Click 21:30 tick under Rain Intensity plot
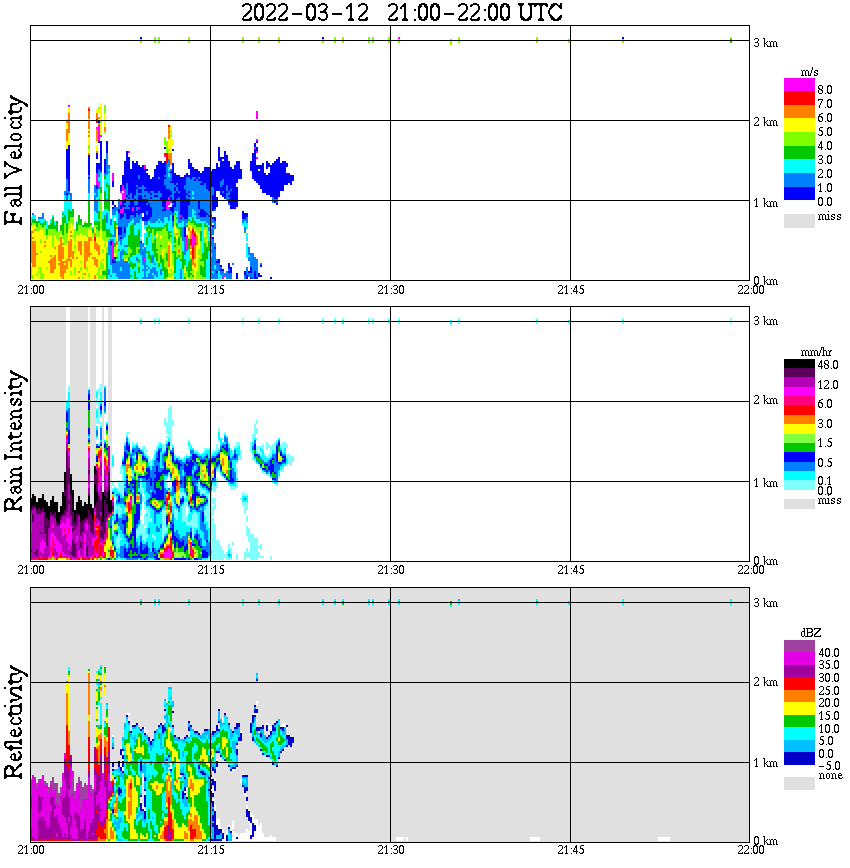 click(390, 570)
